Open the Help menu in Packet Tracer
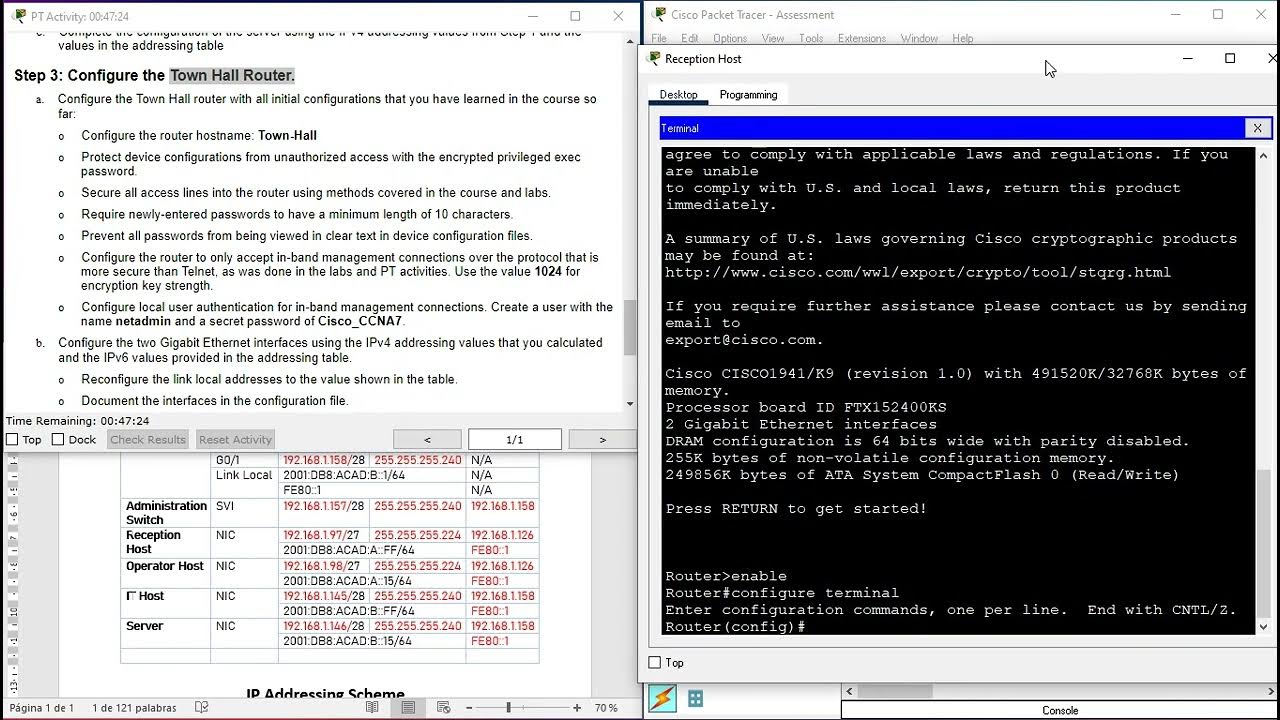Viewport: 1280px width, 720px height. click(x=963, y=38)
